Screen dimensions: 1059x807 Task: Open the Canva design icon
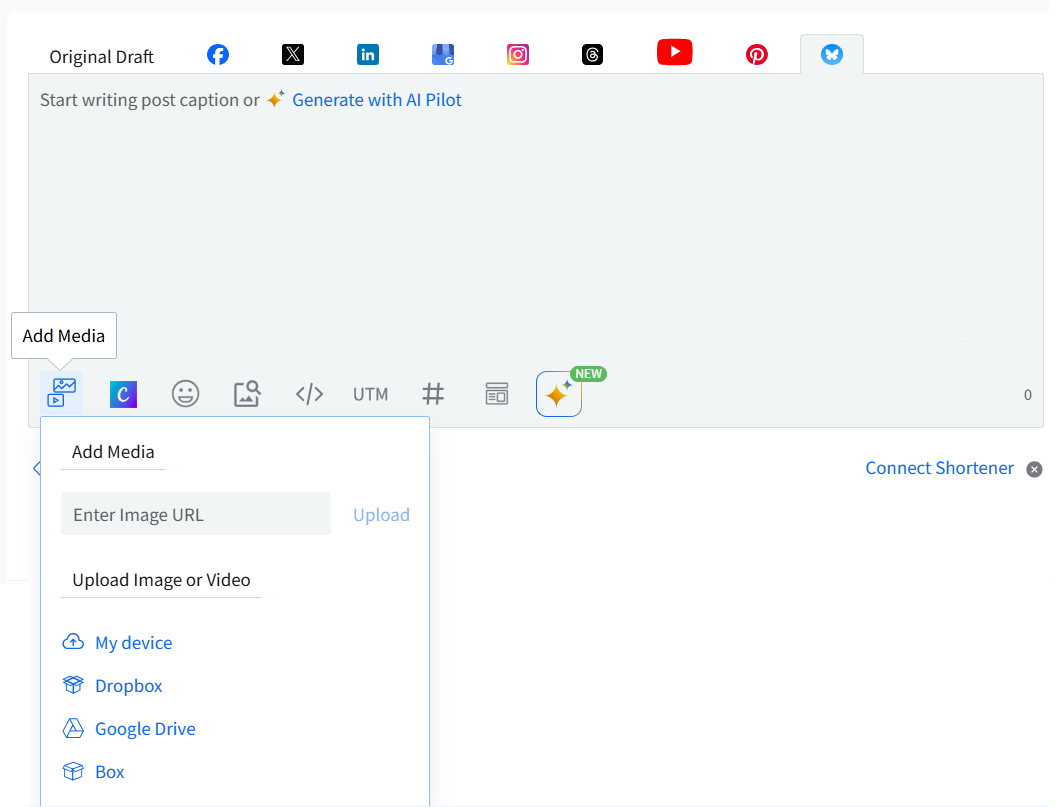tap(123, 394)
